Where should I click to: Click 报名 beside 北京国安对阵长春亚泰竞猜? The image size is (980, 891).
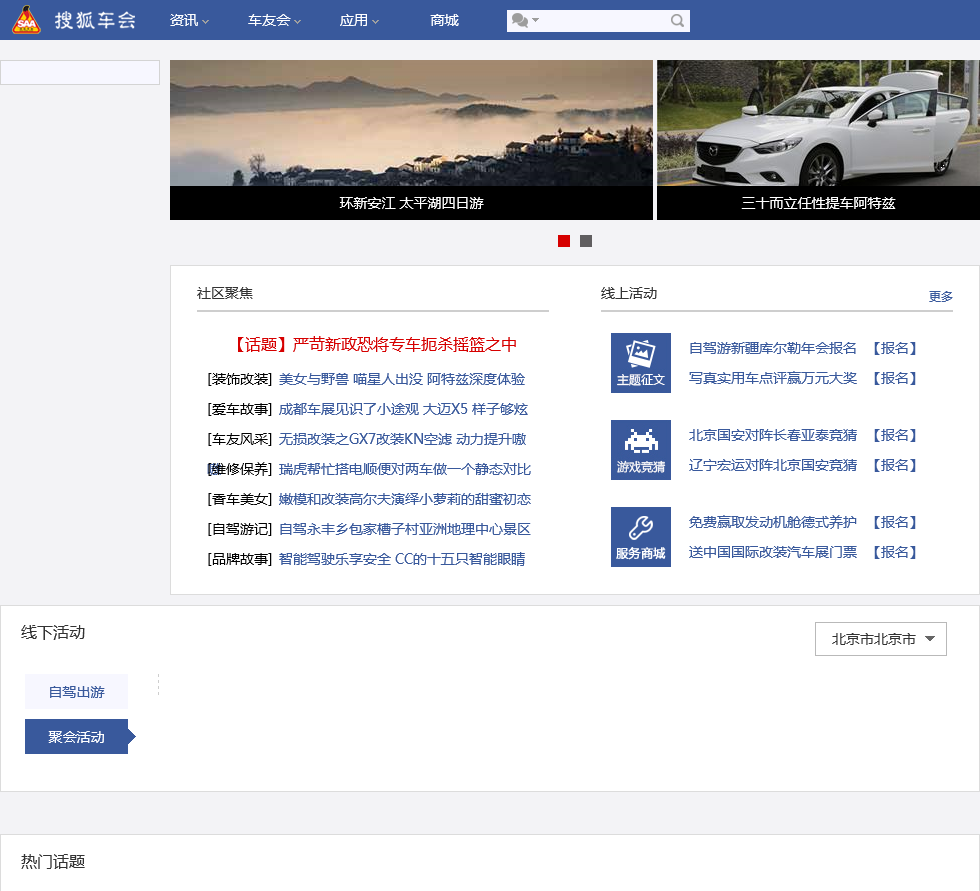[894, 435]
